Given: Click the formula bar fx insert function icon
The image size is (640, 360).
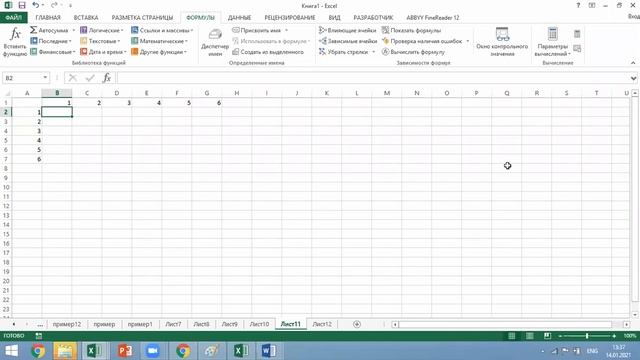Looking at the screenshot, I should click(107, 78).
